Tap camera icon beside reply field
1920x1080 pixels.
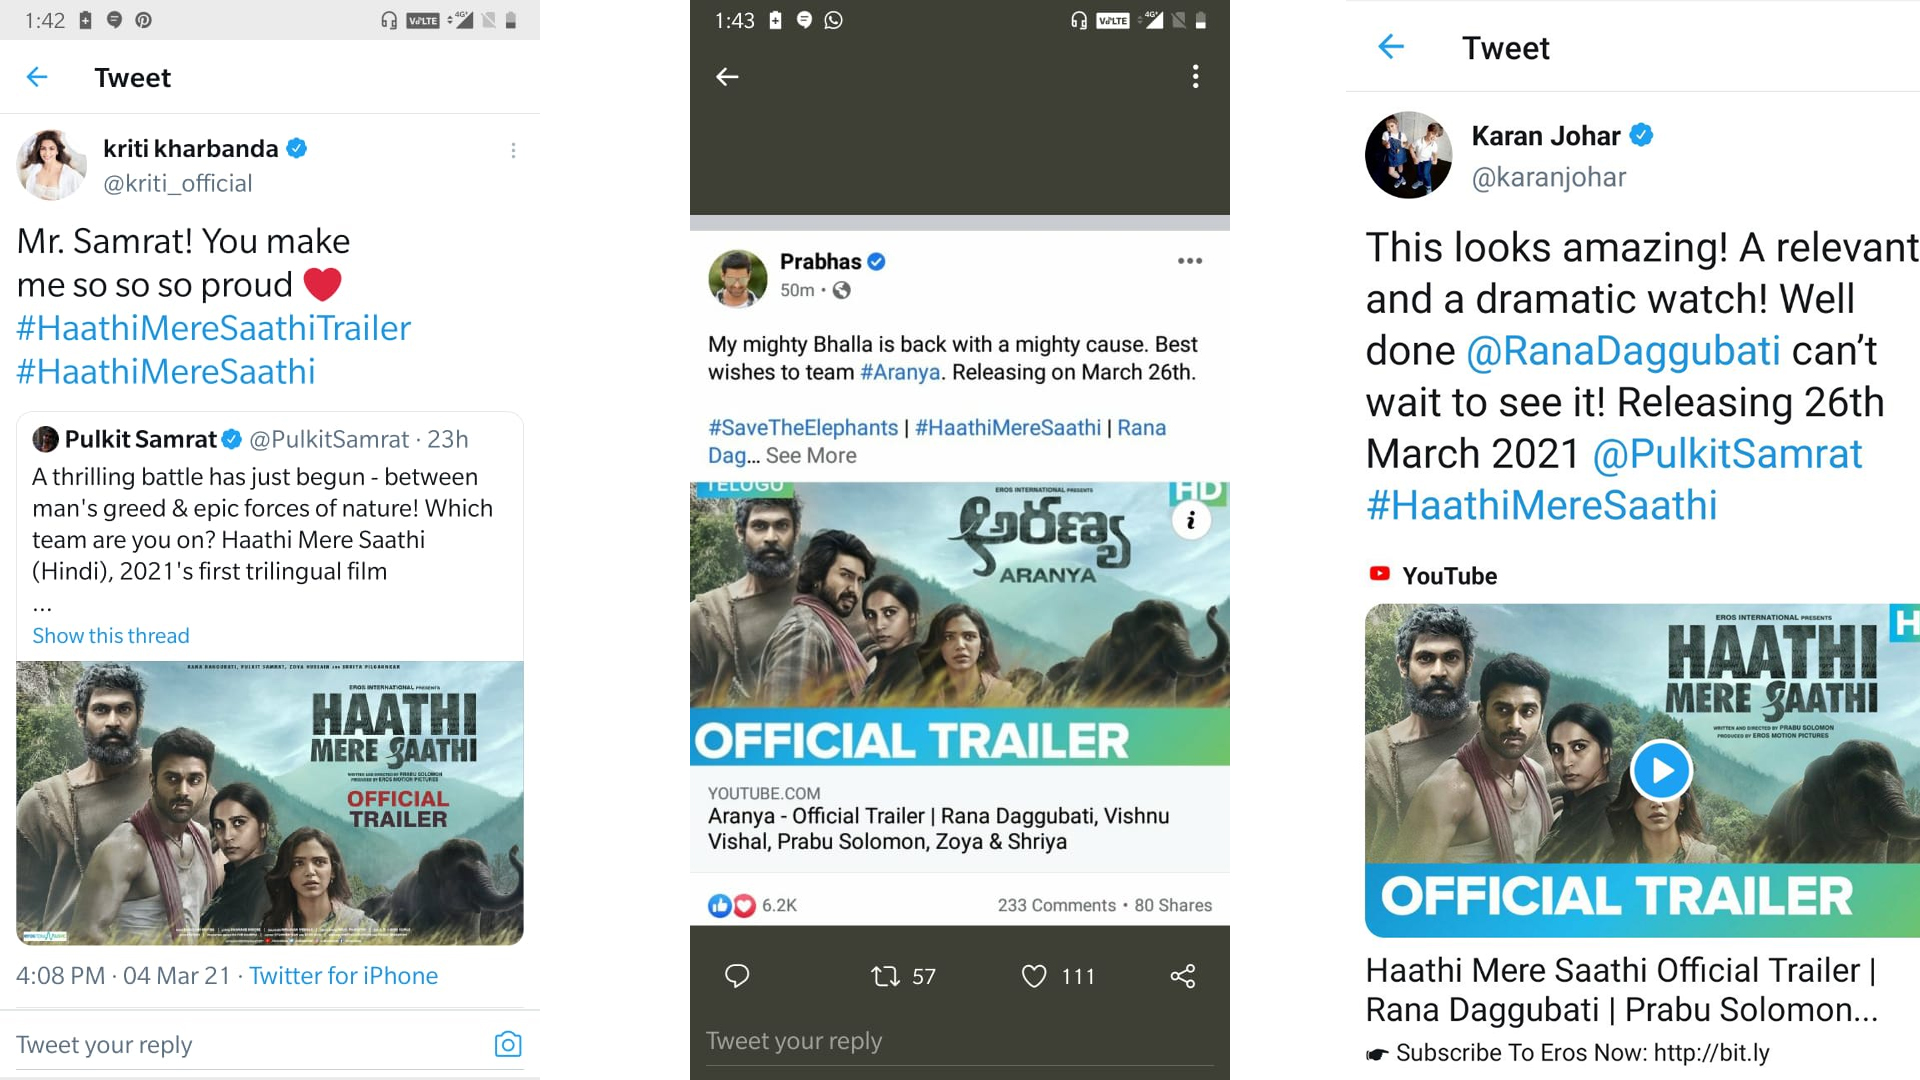[x=508, y=1045]
